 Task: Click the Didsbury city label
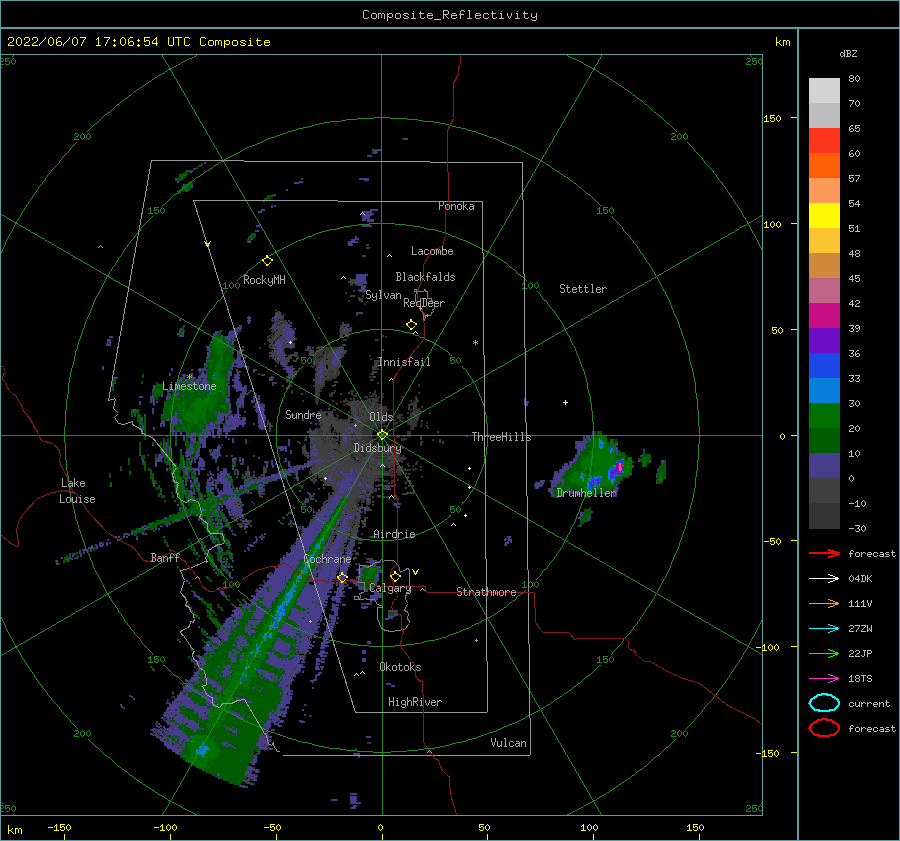(x=377, y=448)
